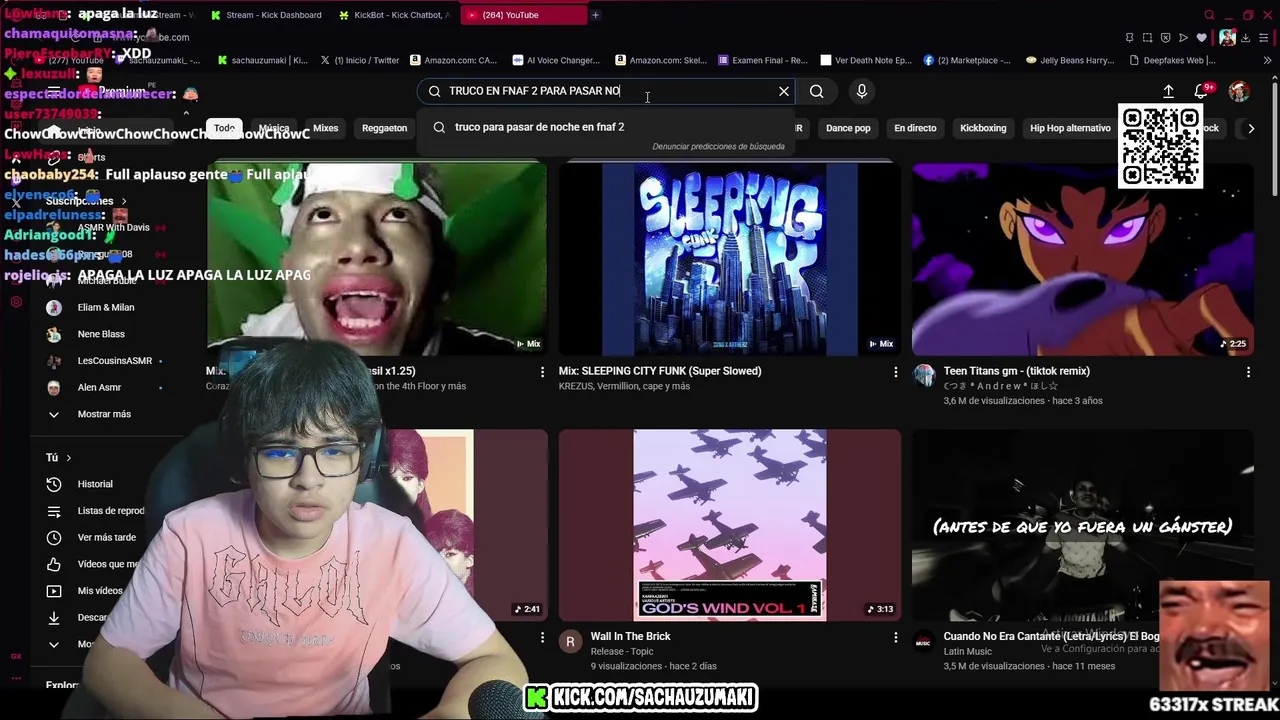Open bookmark Deepfakes Web

(x=1175, y=60)
